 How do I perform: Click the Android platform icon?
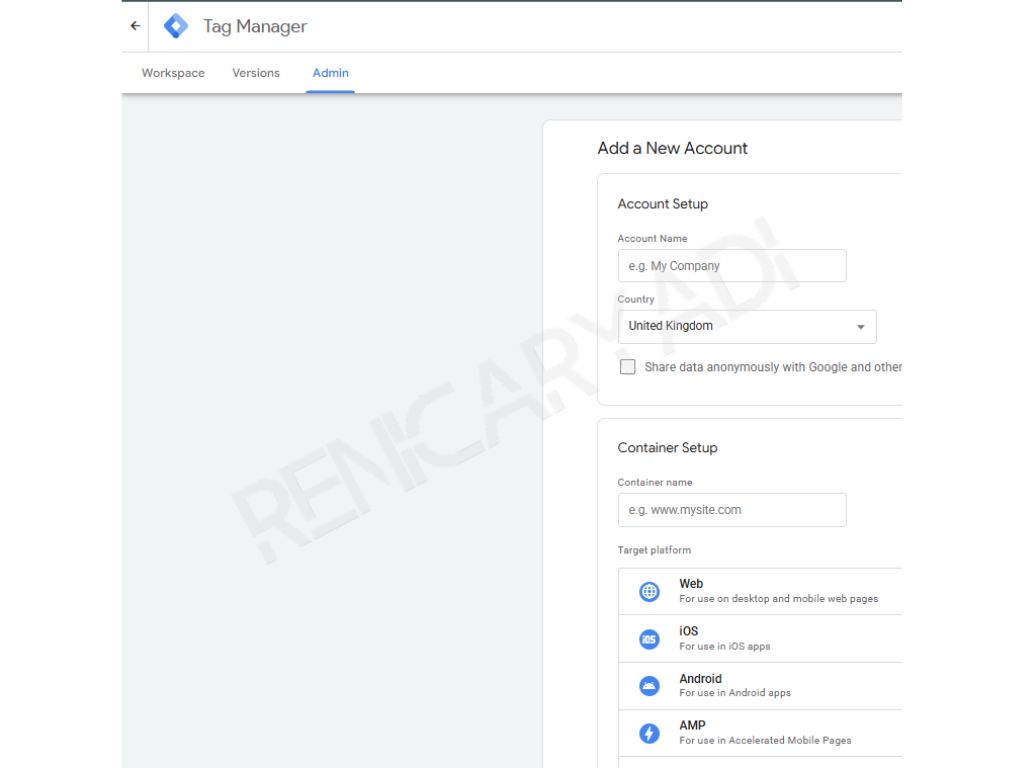tap(649, 686)
